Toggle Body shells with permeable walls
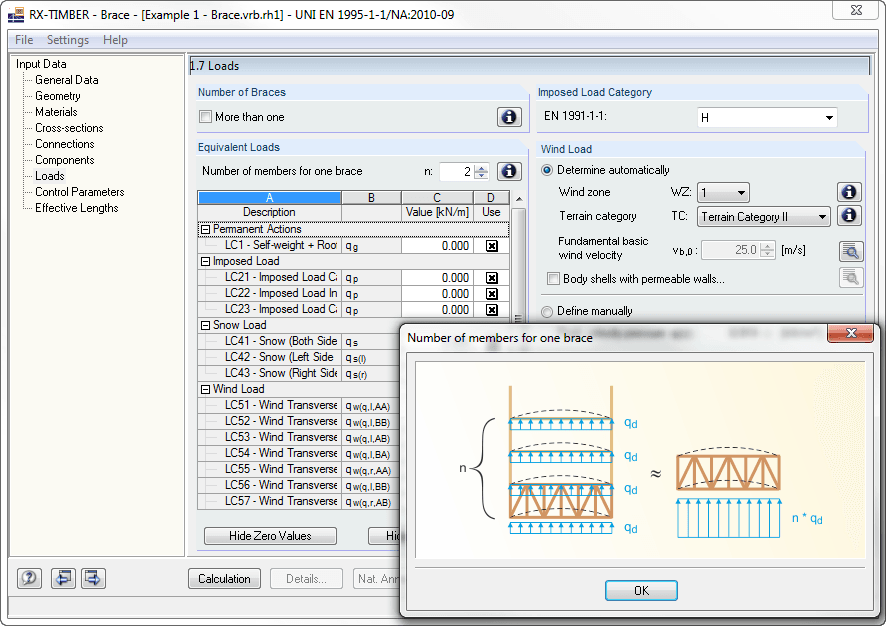Viewport: 886px width, 626px height. pyautogui.click(x=553, y=279)
